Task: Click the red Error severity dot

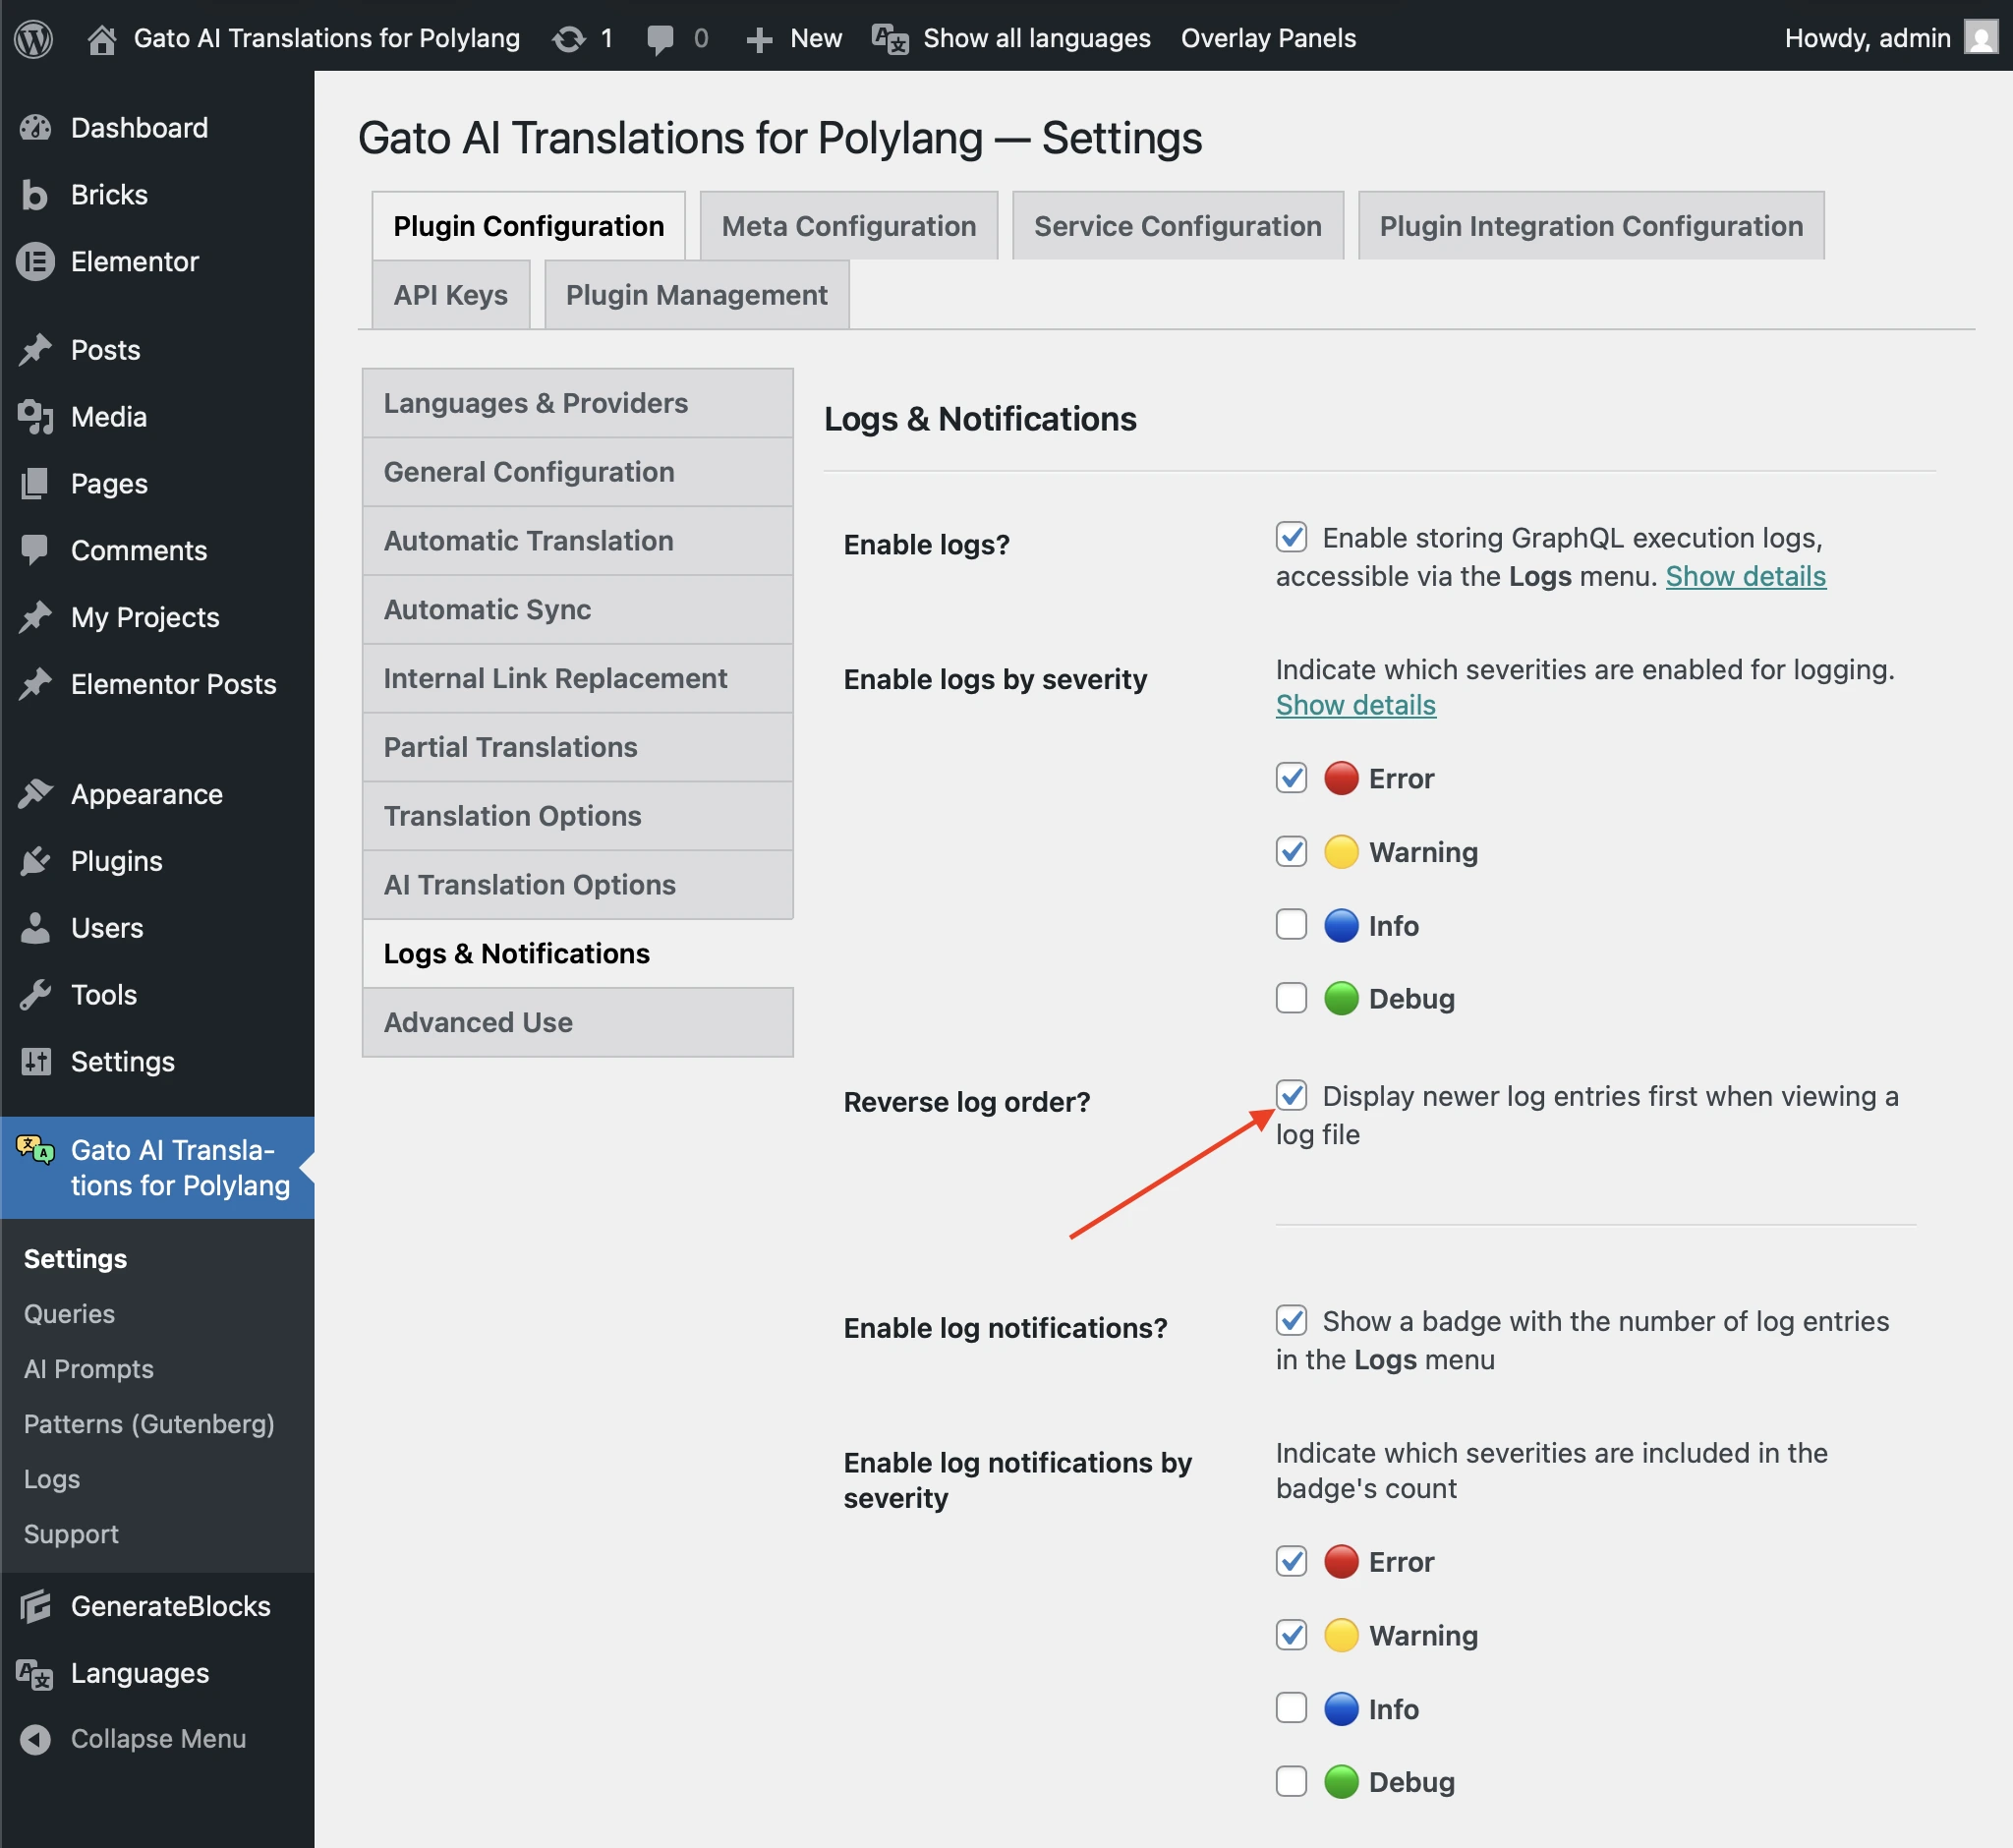Action: click(1340, 778)
